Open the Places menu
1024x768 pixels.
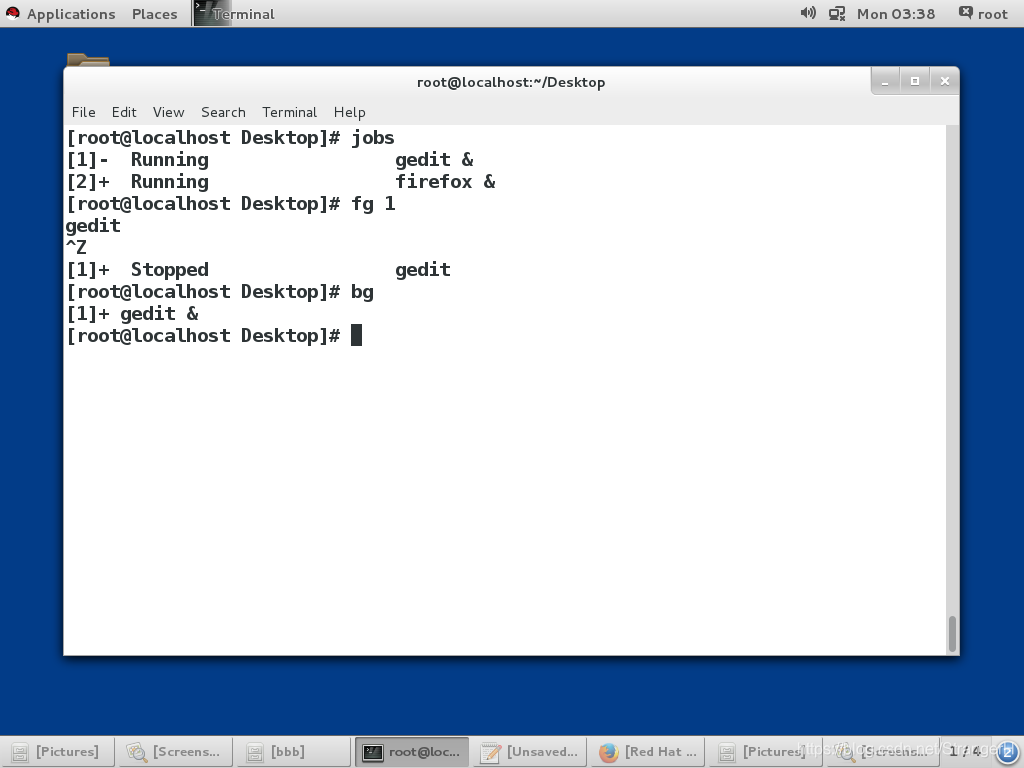[x=154, y=14]
